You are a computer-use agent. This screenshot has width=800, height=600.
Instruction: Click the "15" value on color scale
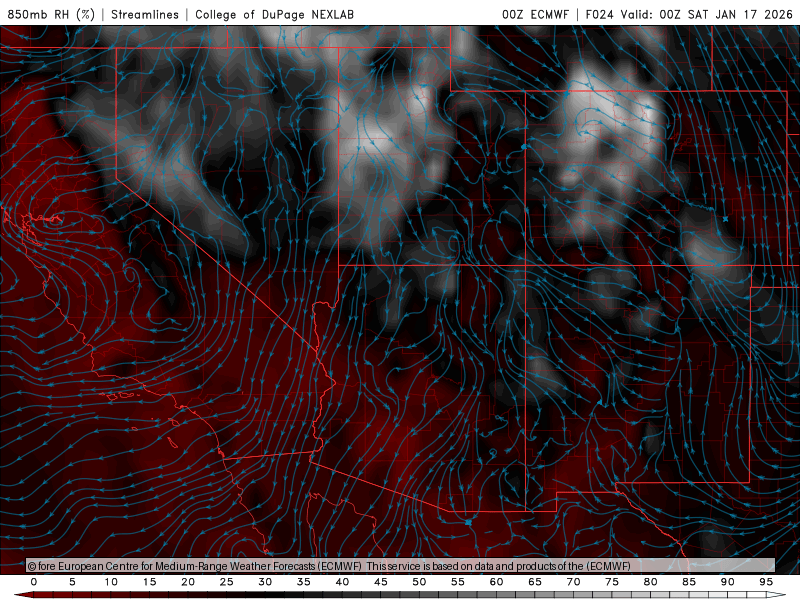tap(149, 582)
